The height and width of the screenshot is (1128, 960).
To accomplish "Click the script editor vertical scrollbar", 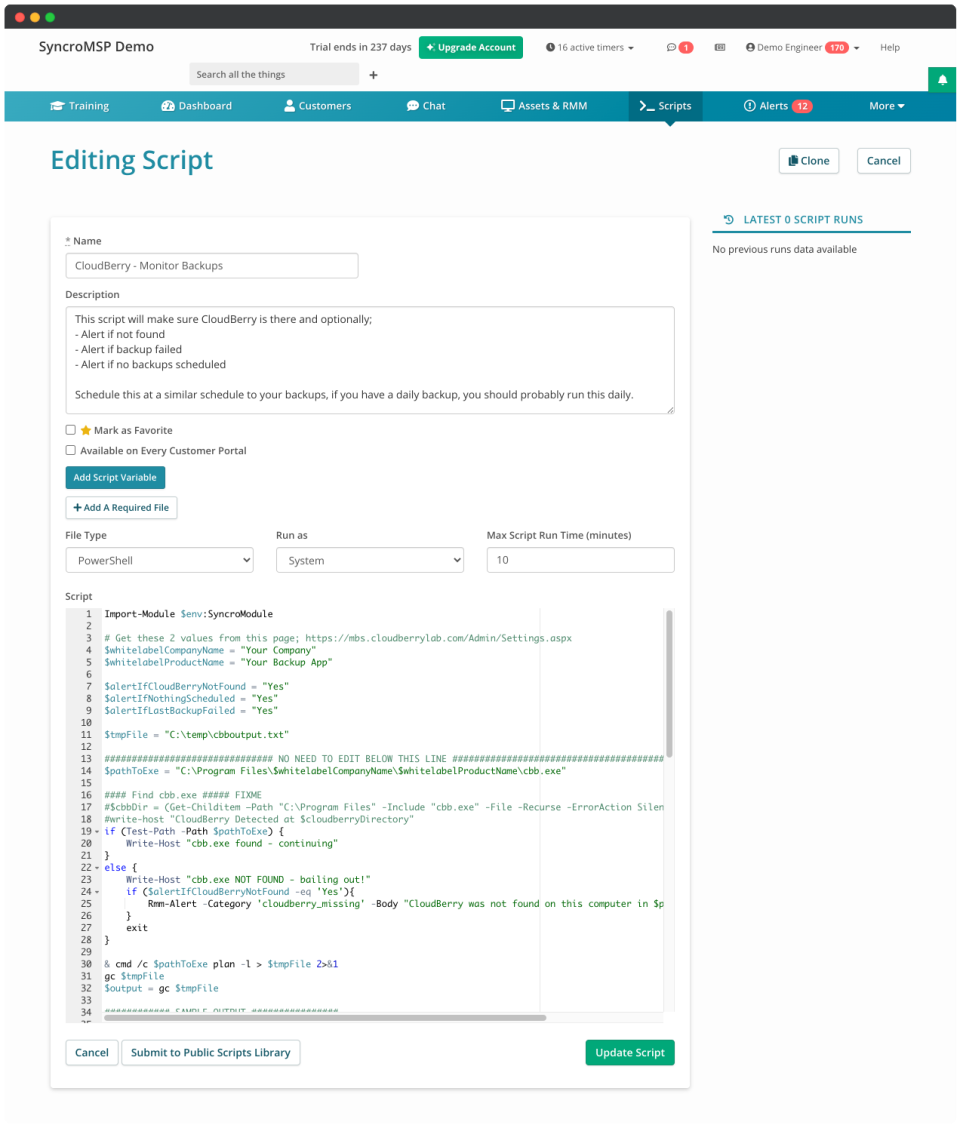I will [x=669, y=683].
